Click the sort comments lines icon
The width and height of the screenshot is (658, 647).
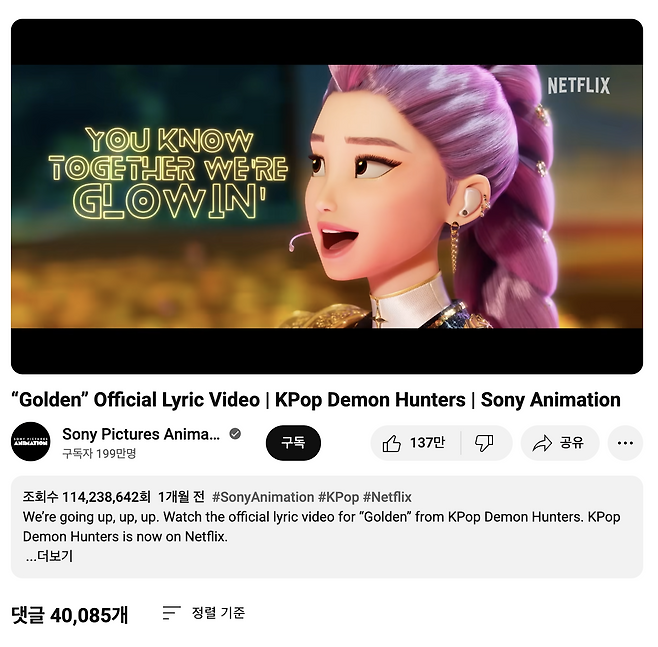[x=171, y=613]
